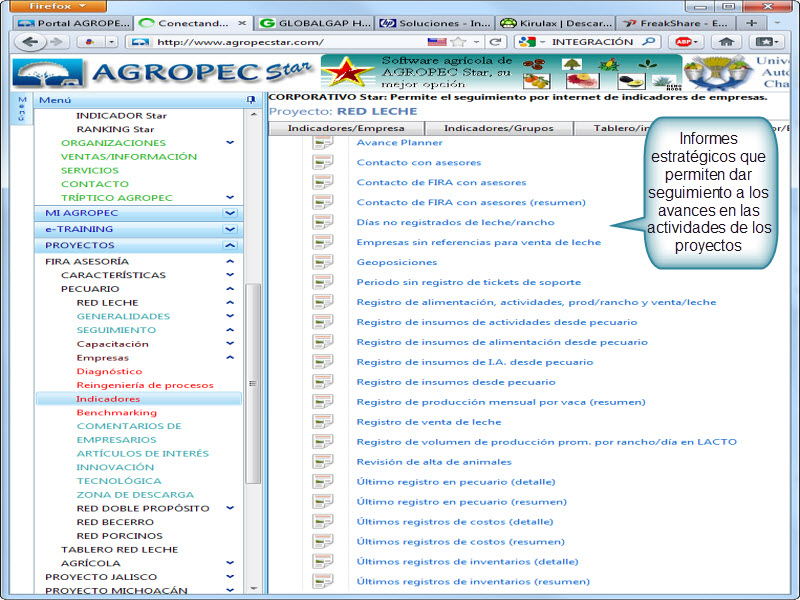Screen dimensions: 800x600
Task: Open the search engine dropdown arrow
Action: coord(542,42)
